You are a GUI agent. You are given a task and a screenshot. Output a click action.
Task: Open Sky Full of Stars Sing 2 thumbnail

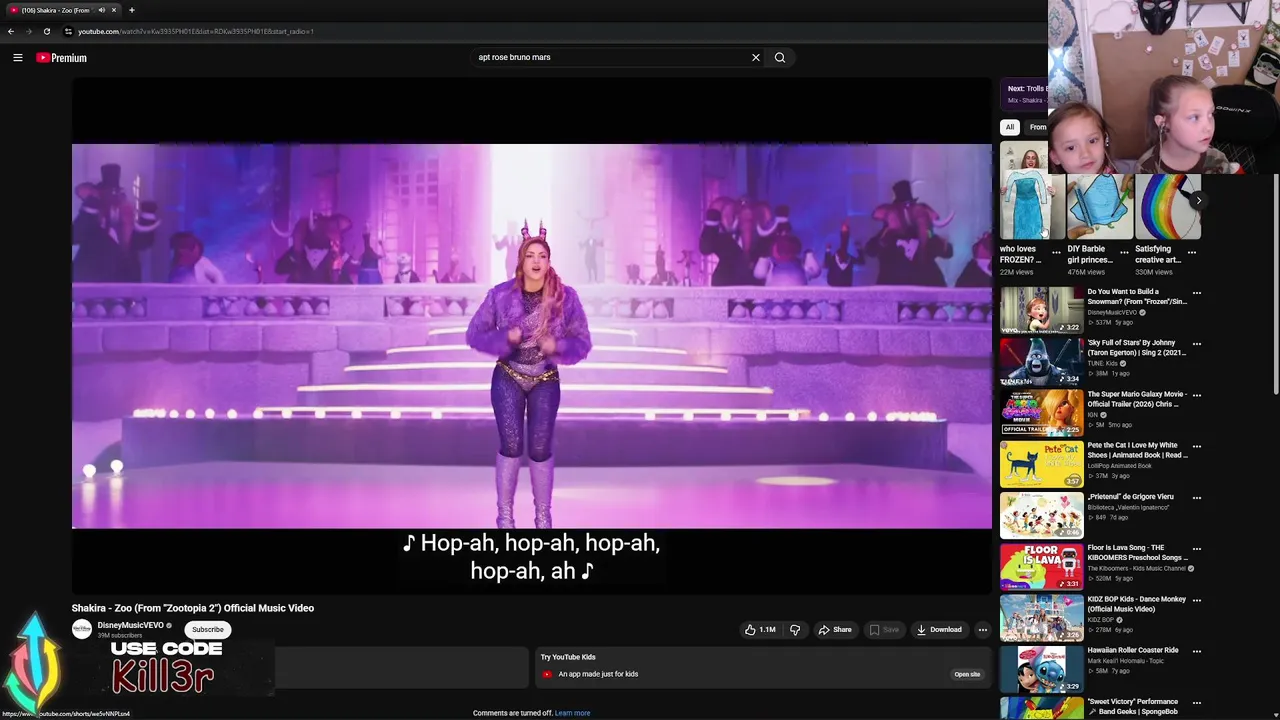1041,361
